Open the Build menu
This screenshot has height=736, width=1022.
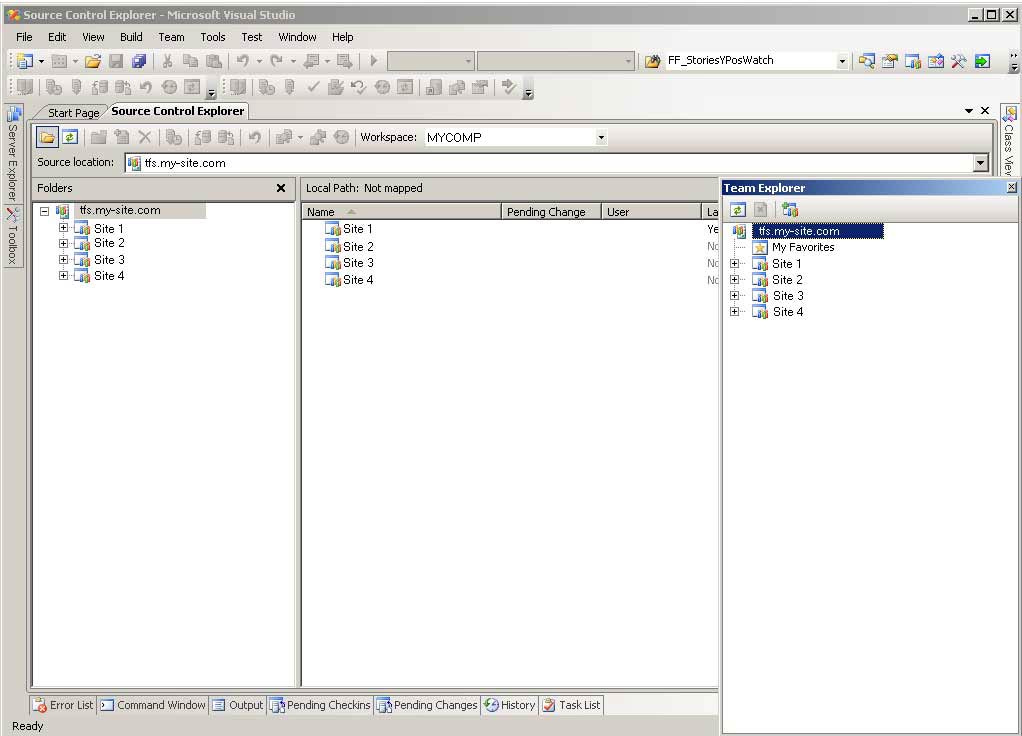(x=131, y=37)
